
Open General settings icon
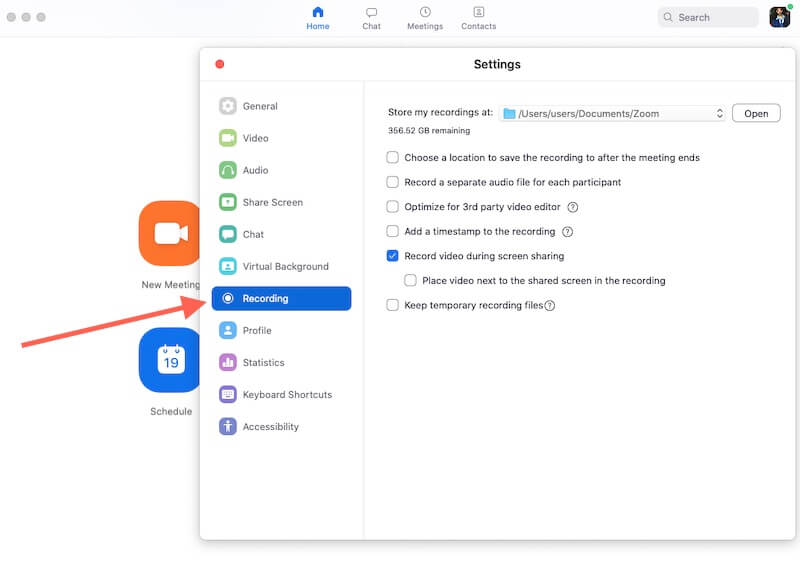click(x=228, y=106)
